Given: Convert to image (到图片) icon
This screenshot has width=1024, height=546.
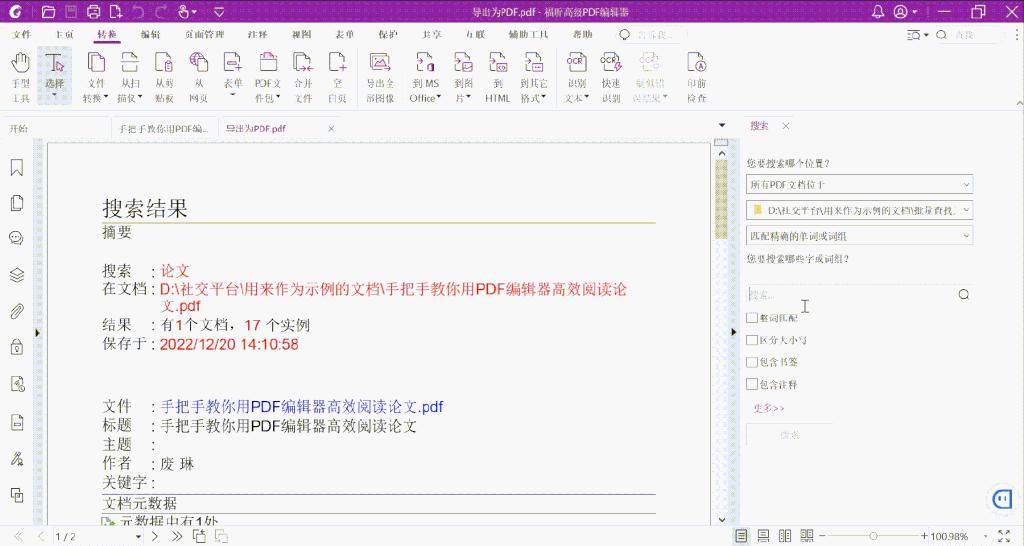Looking at the screenshot, I should coord(463,63).
